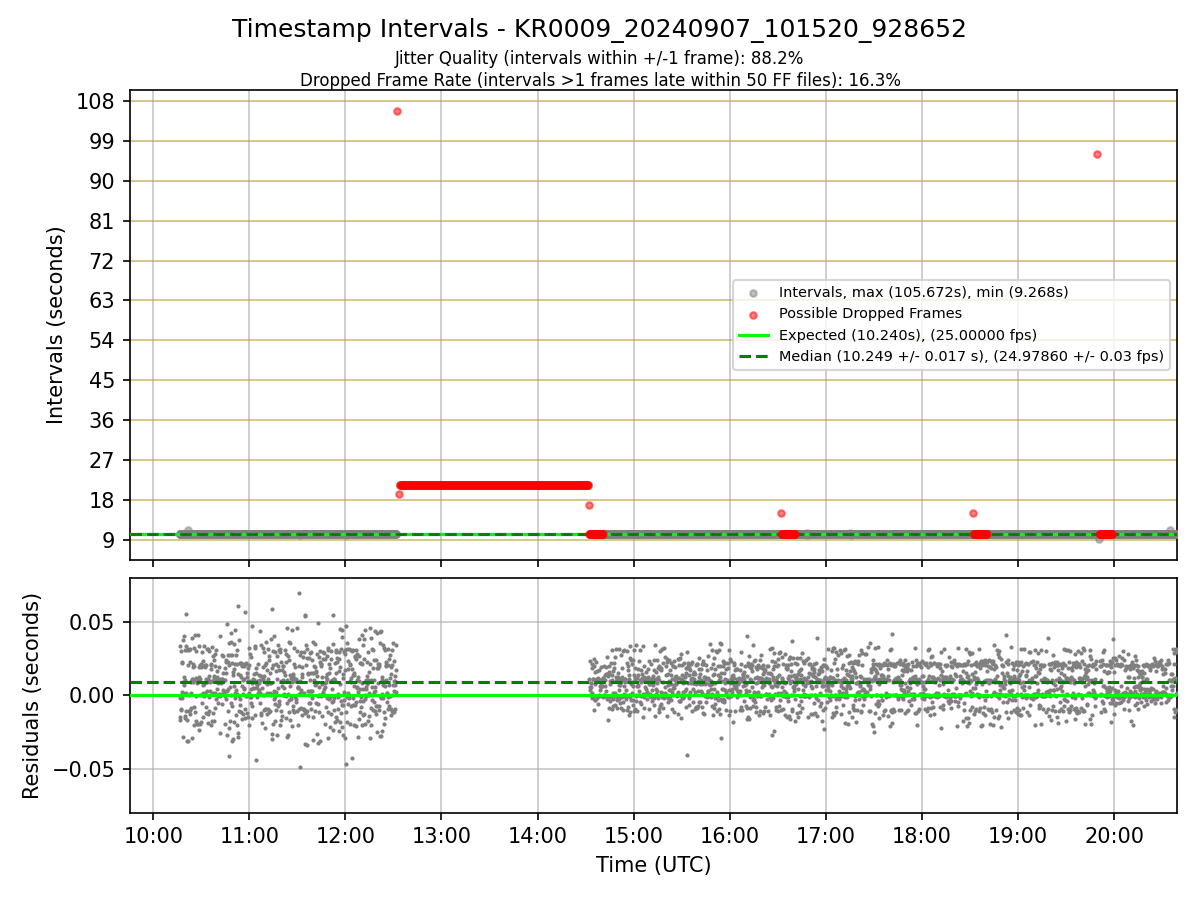Click the 19:00 time tick label

tap(1018, 834)
